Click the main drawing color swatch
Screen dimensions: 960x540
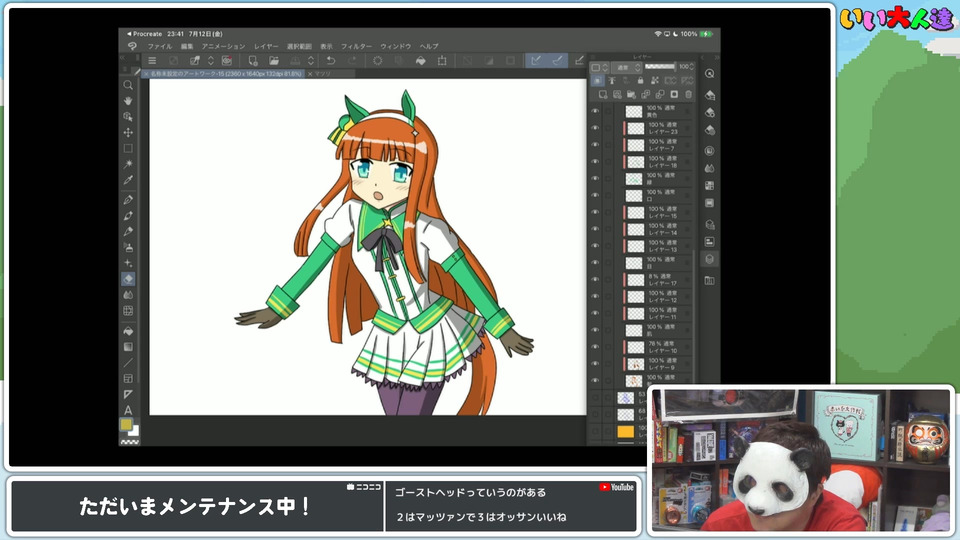pyautogui.click(x=126, y=425)
